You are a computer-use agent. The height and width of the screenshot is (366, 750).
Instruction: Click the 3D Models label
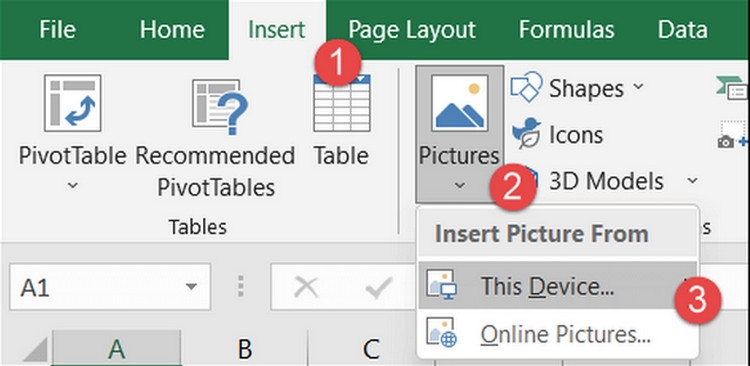606,181
